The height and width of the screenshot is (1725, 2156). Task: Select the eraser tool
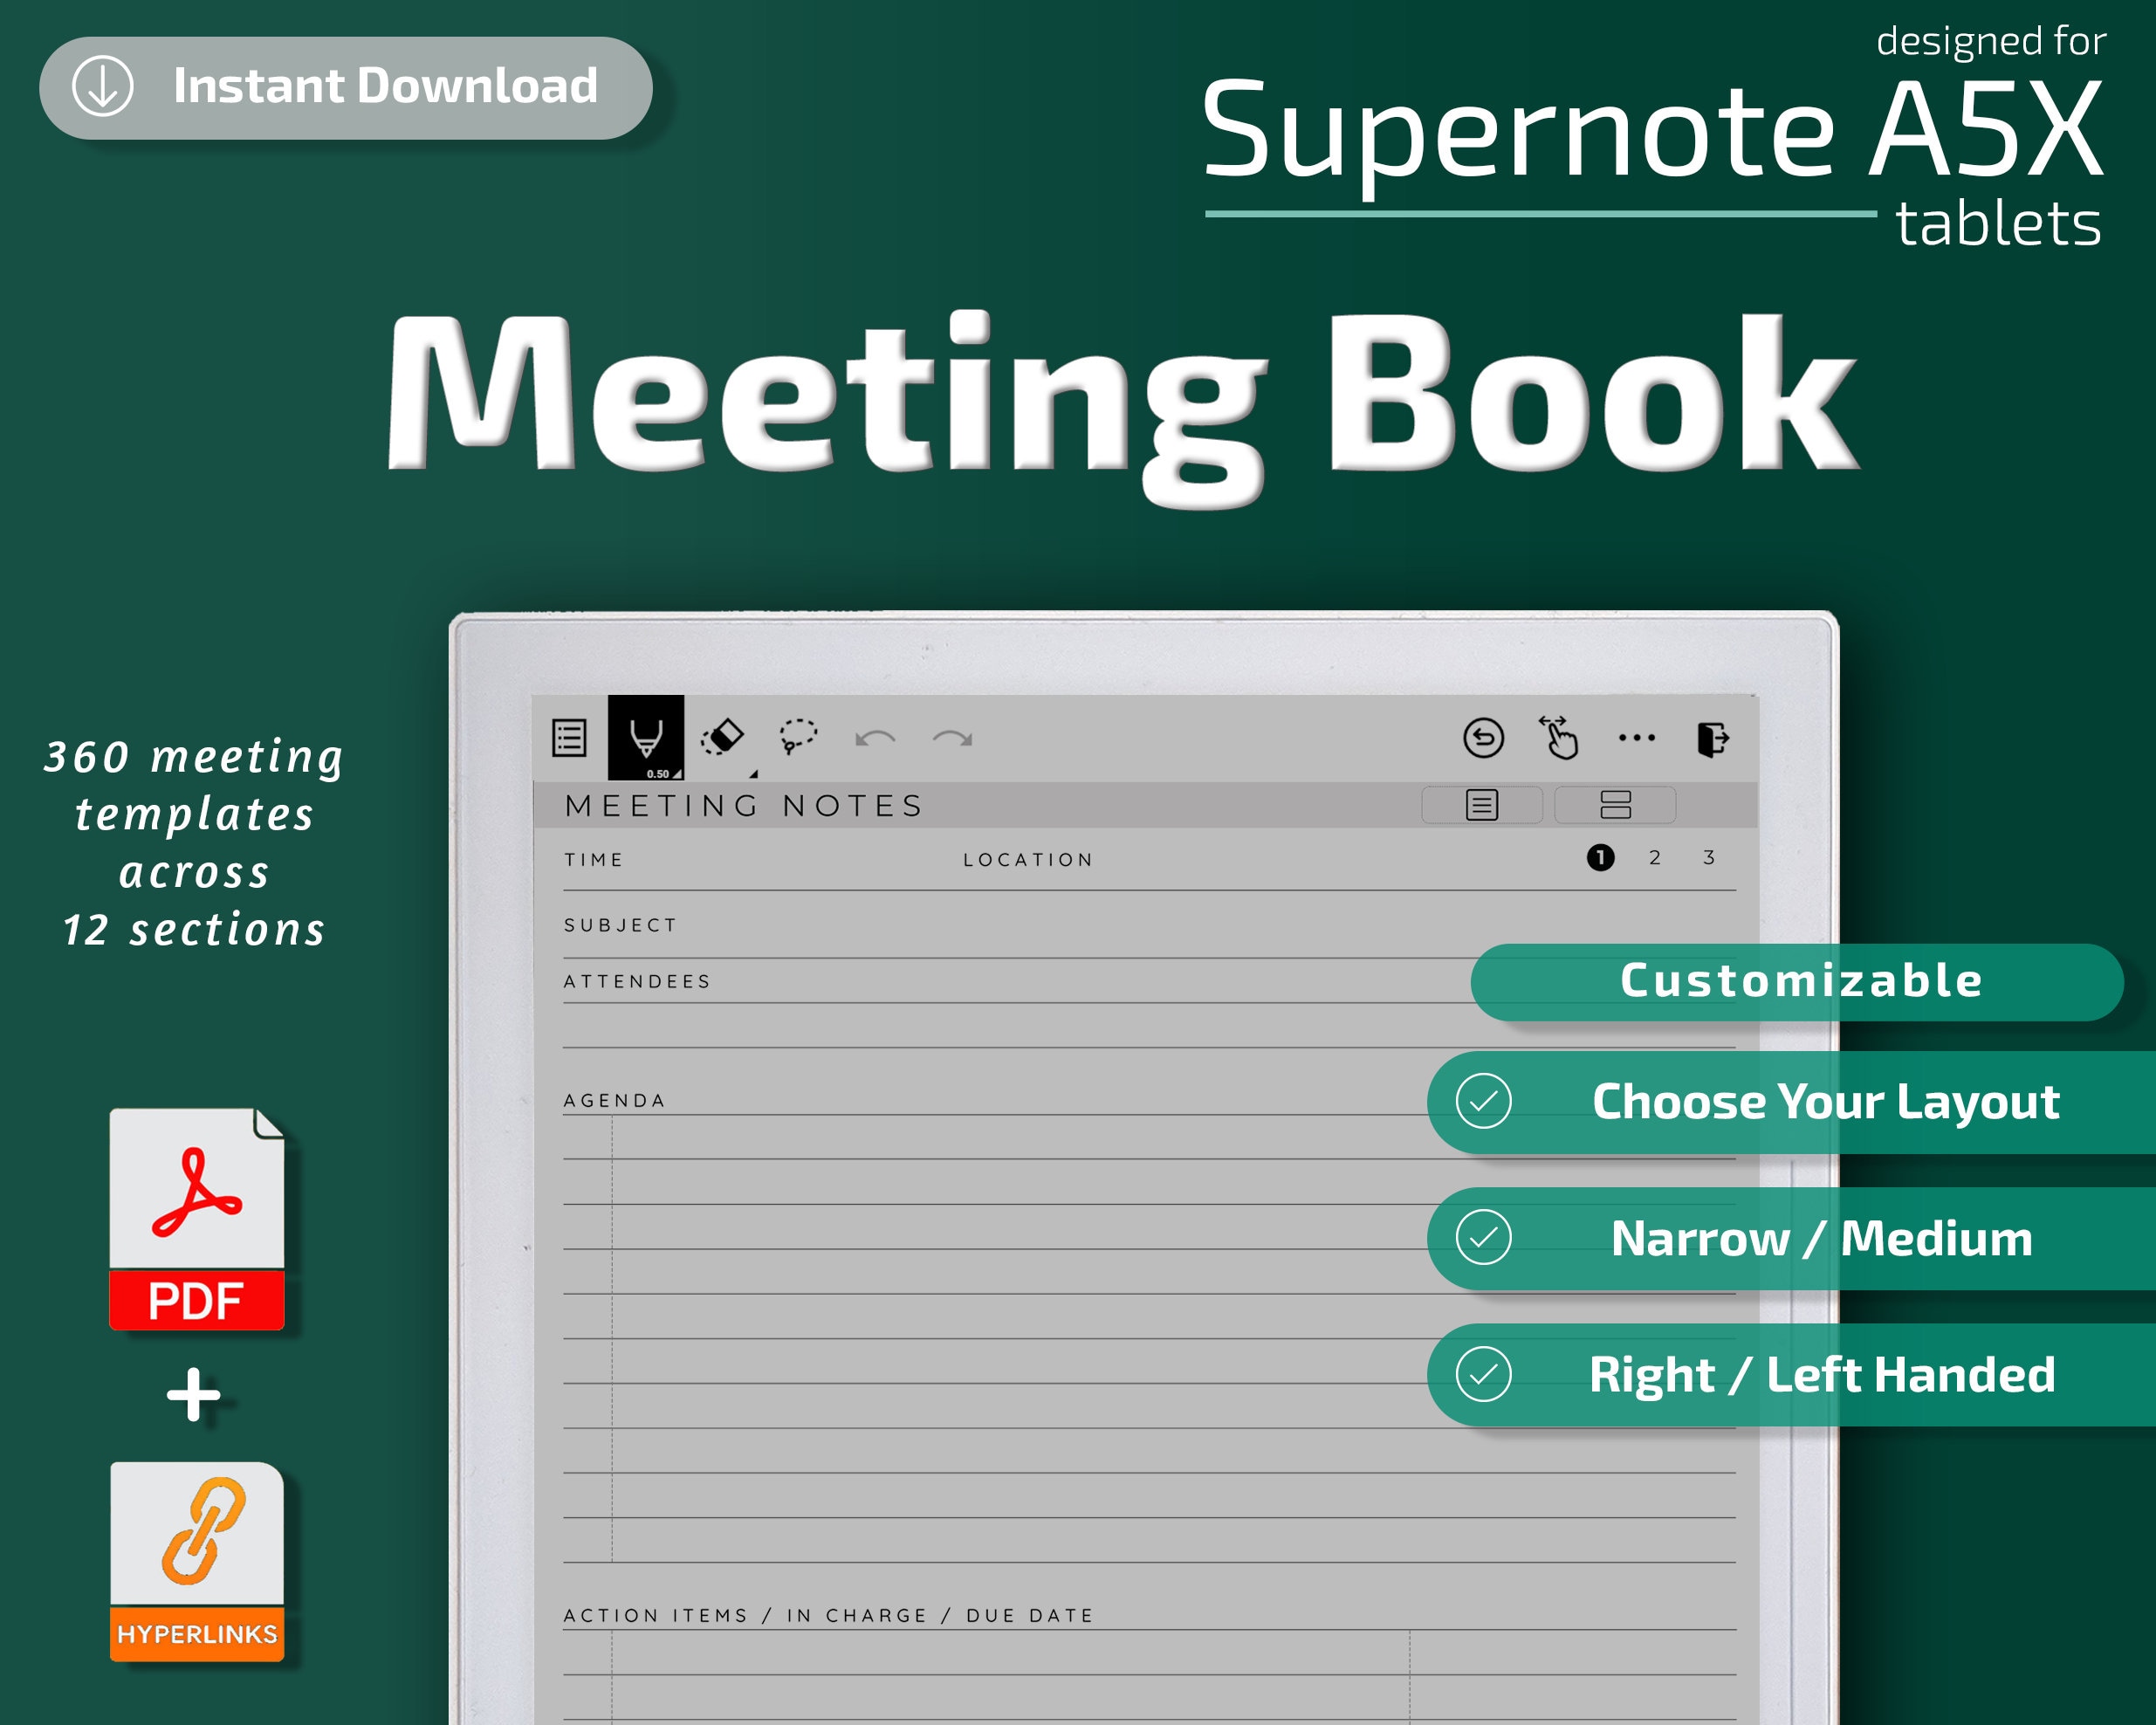[x=723, y=738]
